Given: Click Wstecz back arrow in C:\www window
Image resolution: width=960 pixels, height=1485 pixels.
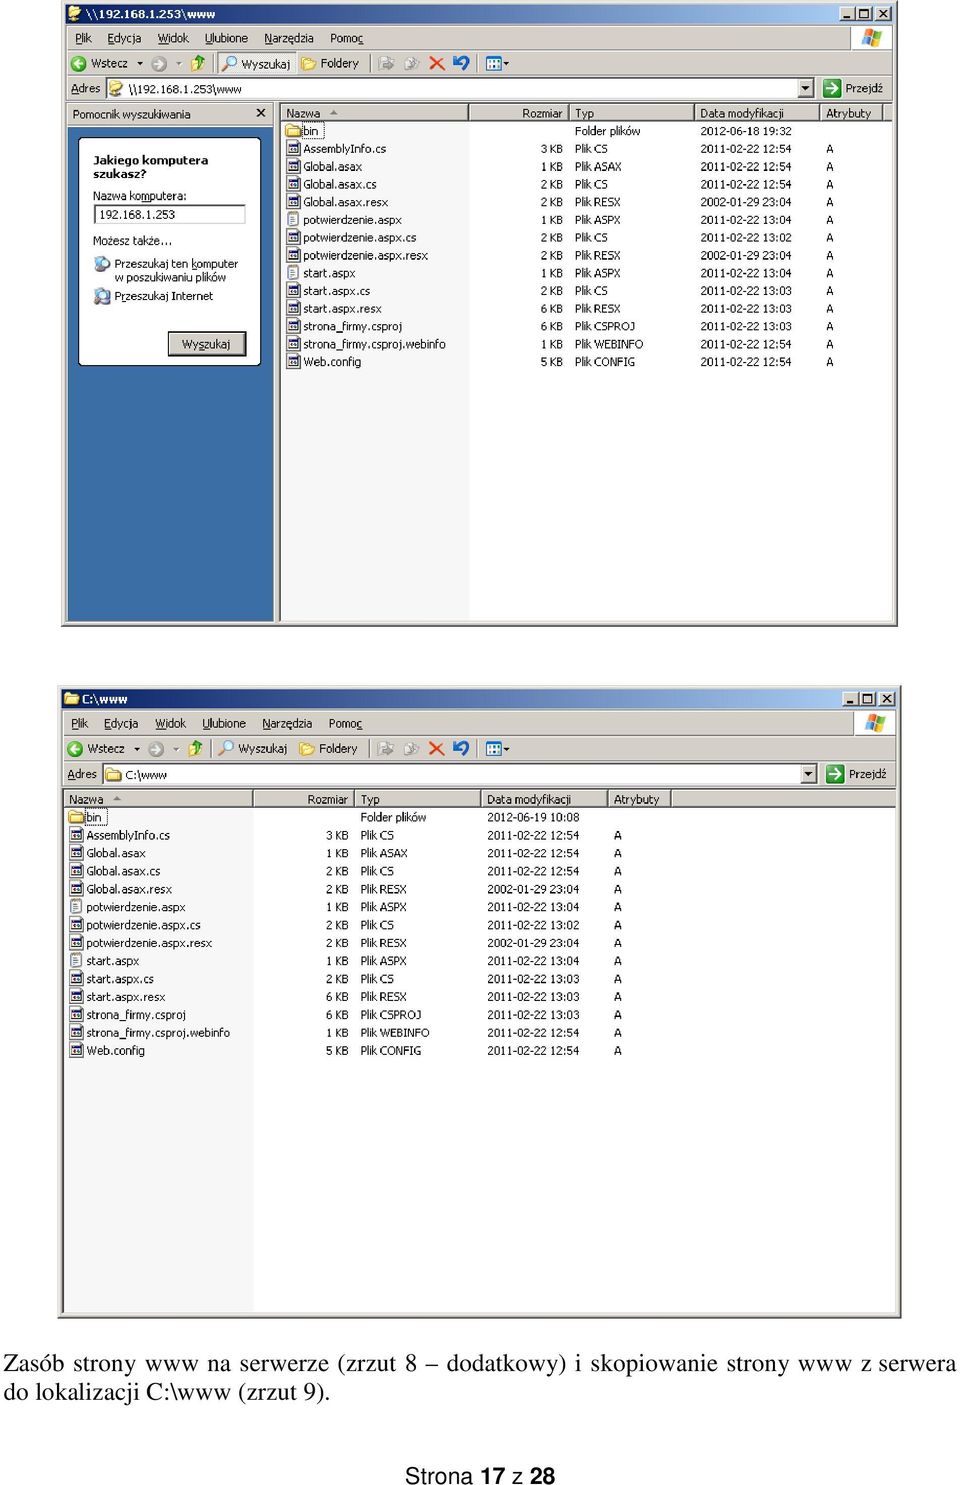Looking at the screenshot, I should click(x=75, y=748).
